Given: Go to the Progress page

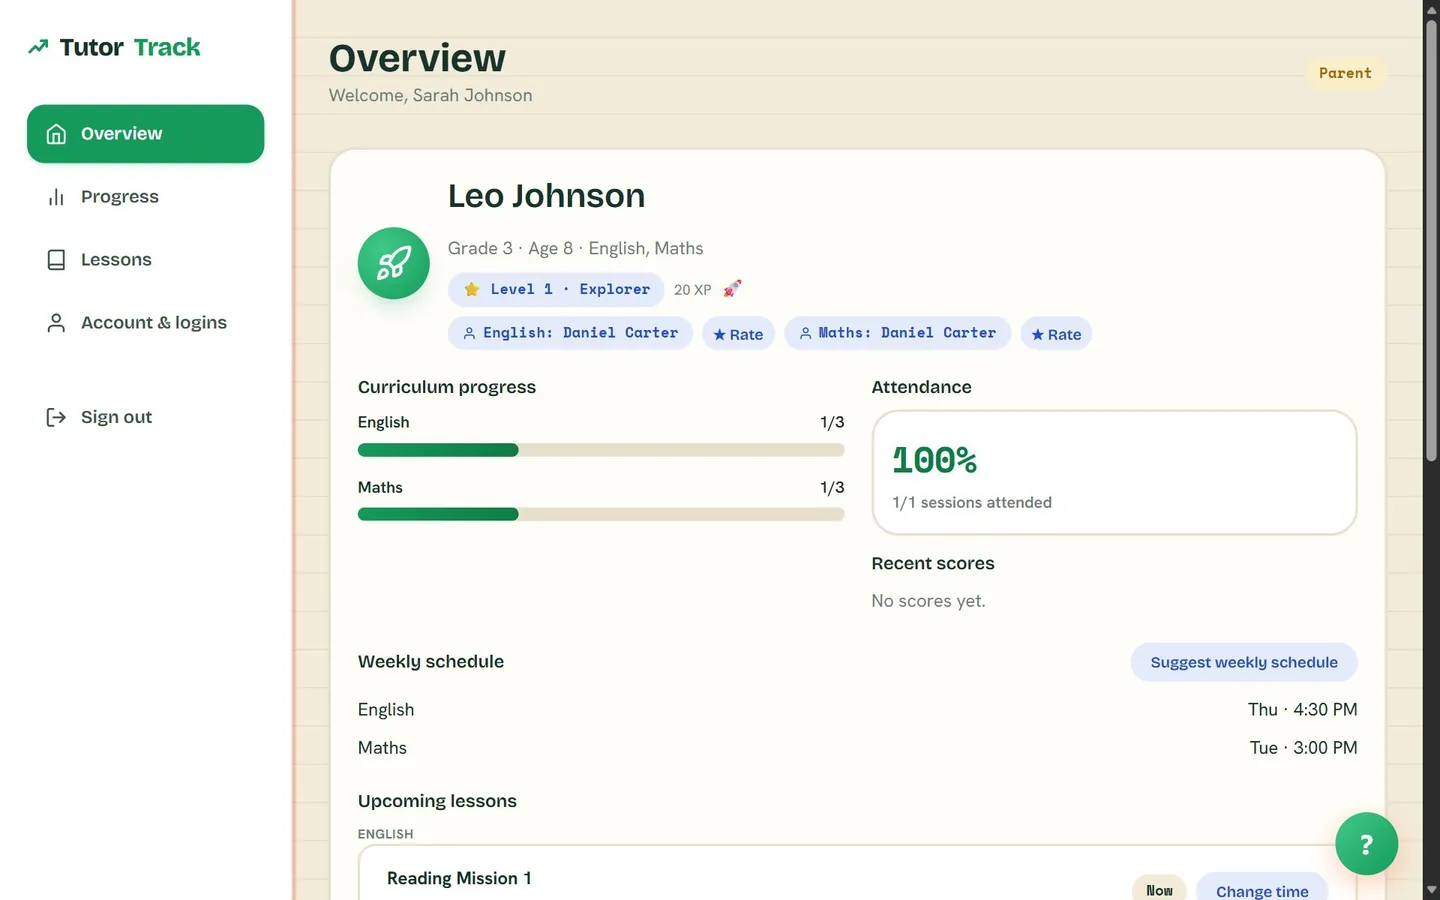Looking at the screenshot, I should point(145,197).
